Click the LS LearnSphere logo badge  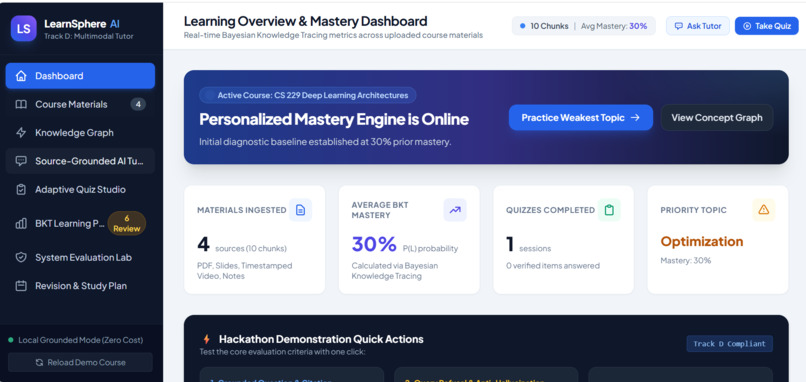[24, 29]
